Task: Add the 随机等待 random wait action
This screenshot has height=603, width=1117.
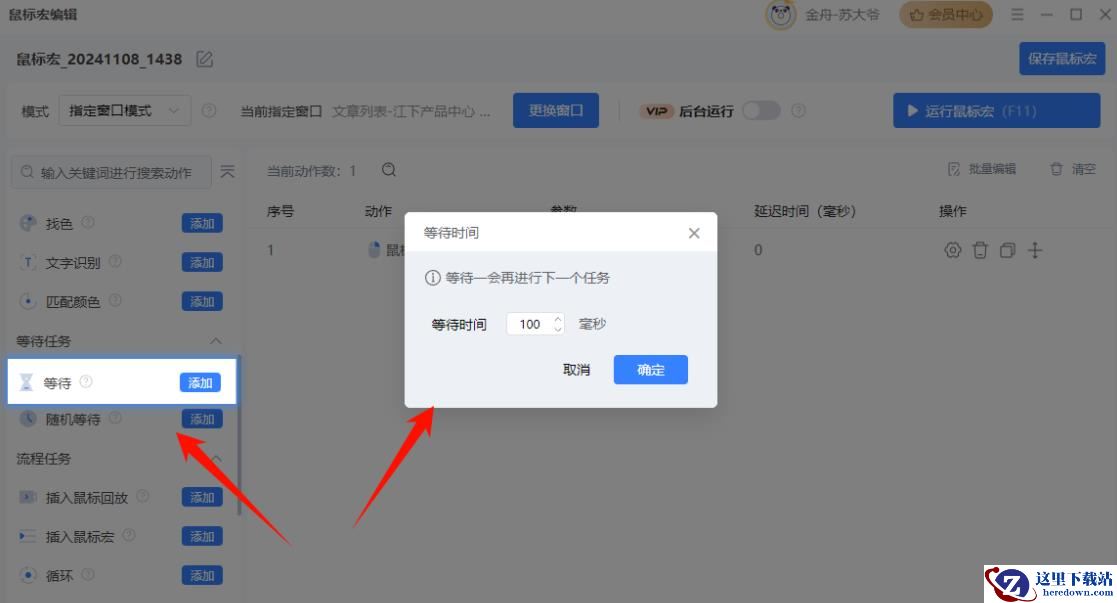Action: pos(202,419)
